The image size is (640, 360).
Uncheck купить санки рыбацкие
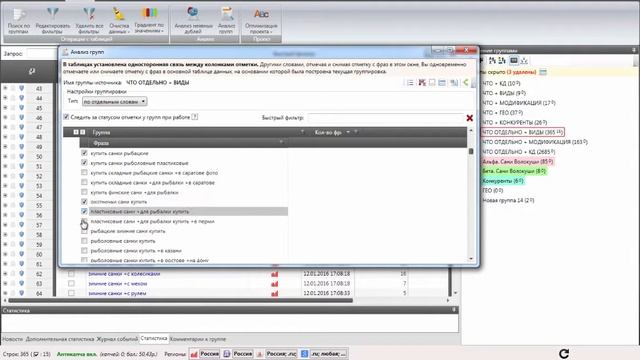click(84, 153)
